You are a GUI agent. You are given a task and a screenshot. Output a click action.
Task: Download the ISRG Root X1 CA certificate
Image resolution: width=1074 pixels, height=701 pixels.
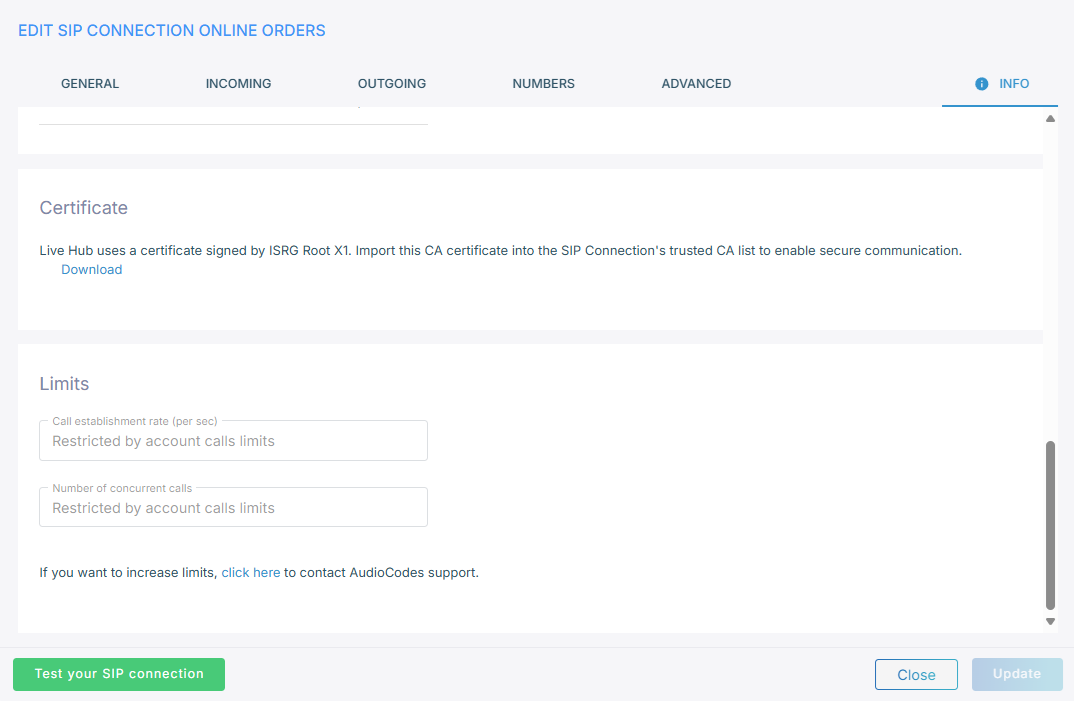(x=91, y=269)
